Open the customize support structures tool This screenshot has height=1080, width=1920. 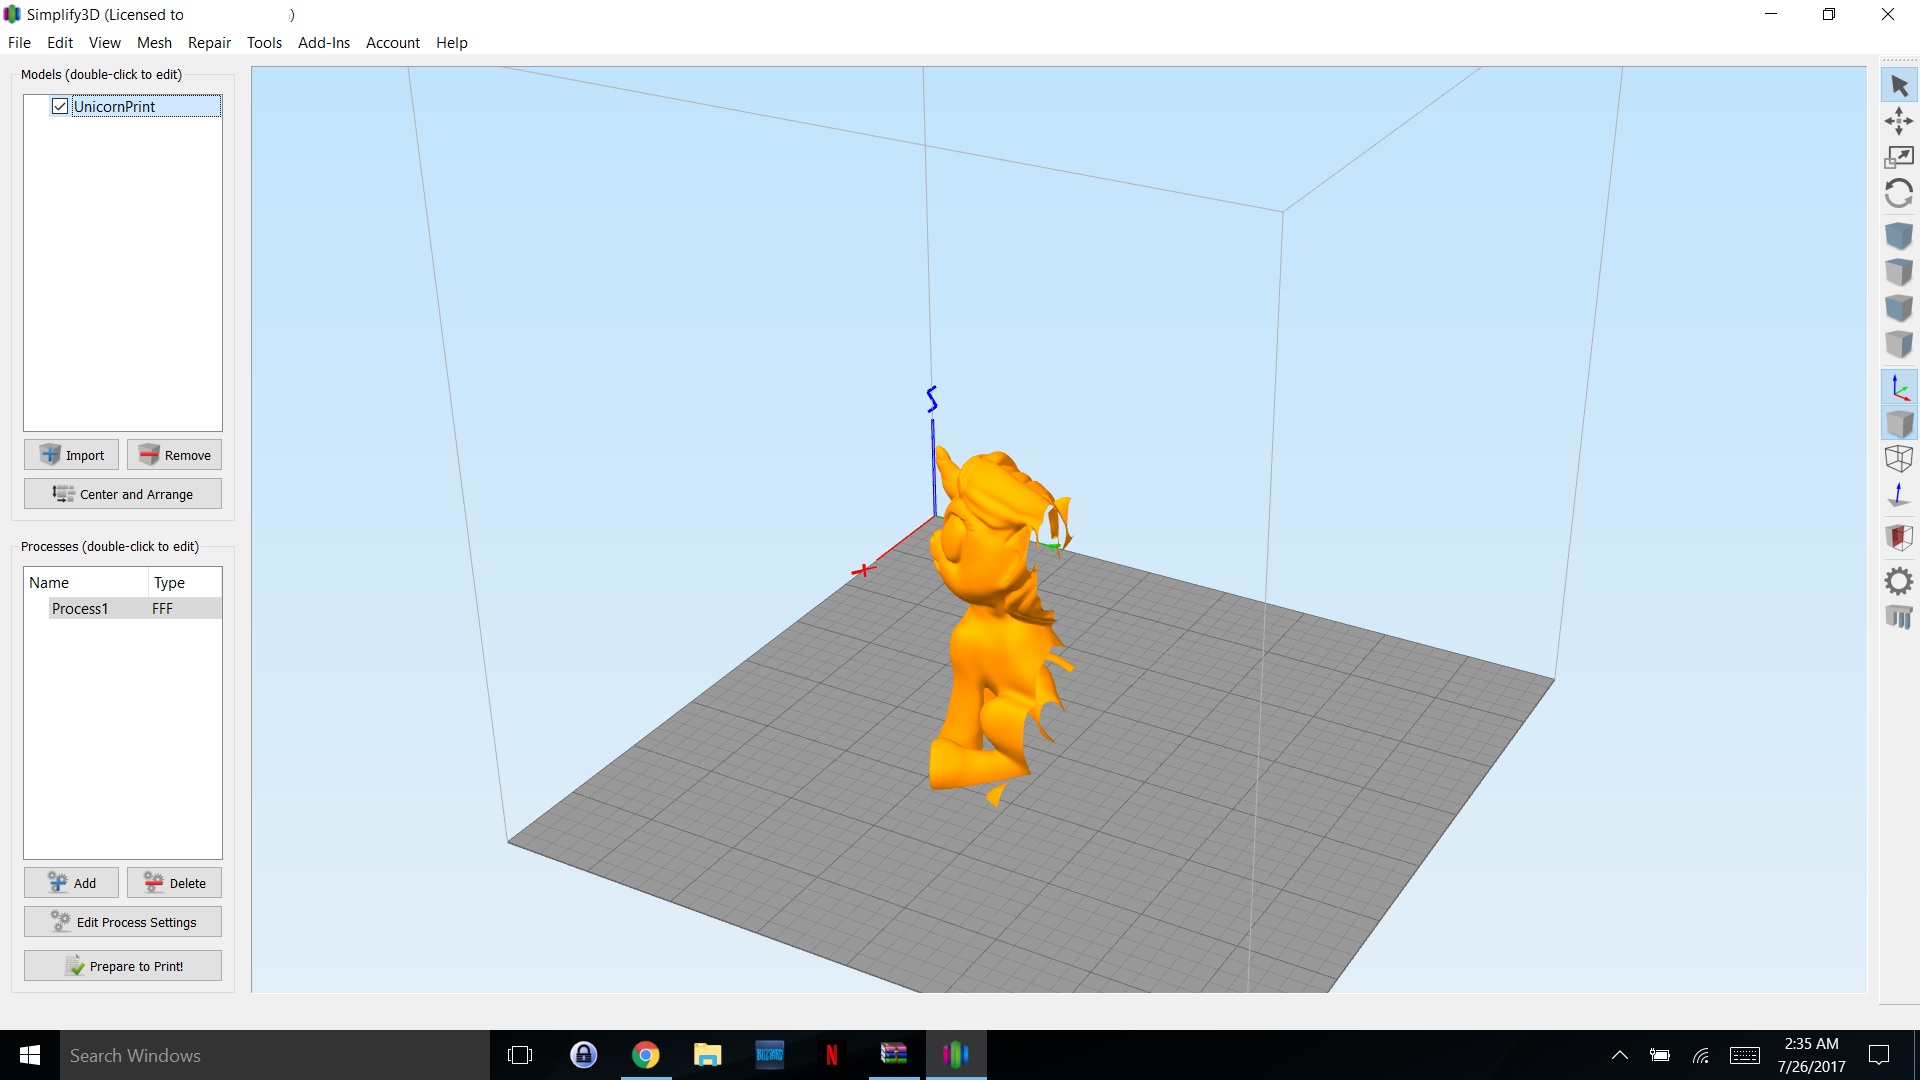point(1899,617)
